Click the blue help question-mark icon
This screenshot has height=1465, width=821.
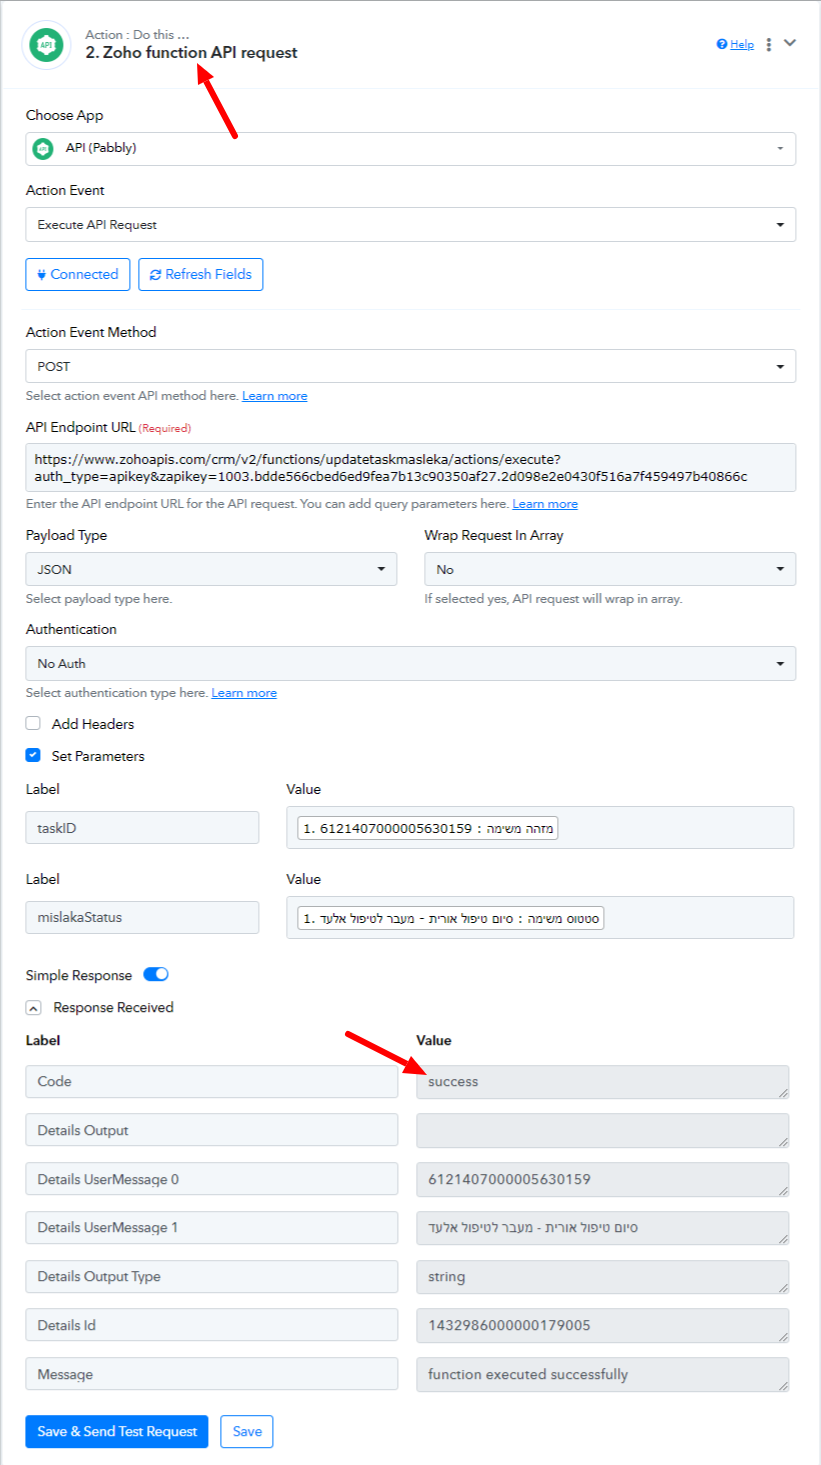[722, 44]
